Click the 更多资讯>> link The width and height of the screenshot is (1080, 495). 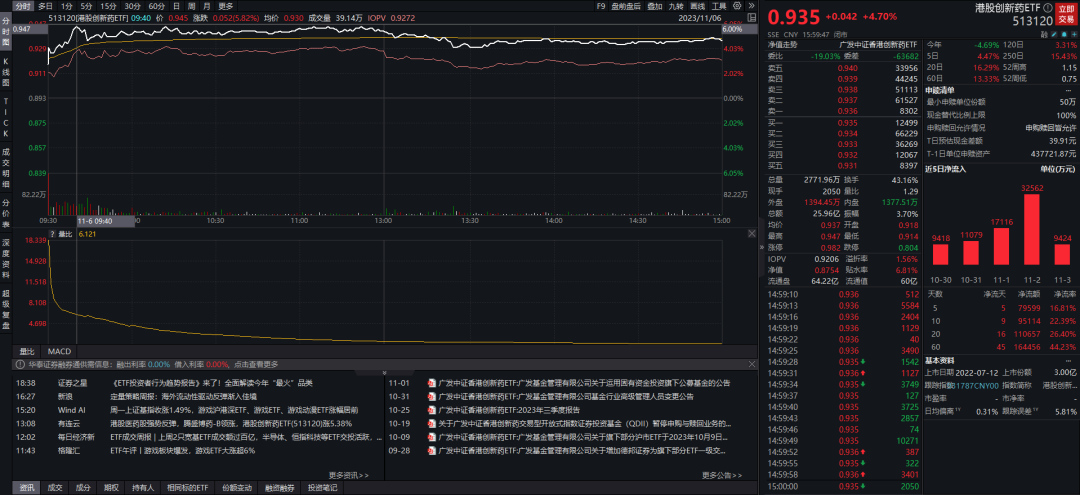point(349,475)
